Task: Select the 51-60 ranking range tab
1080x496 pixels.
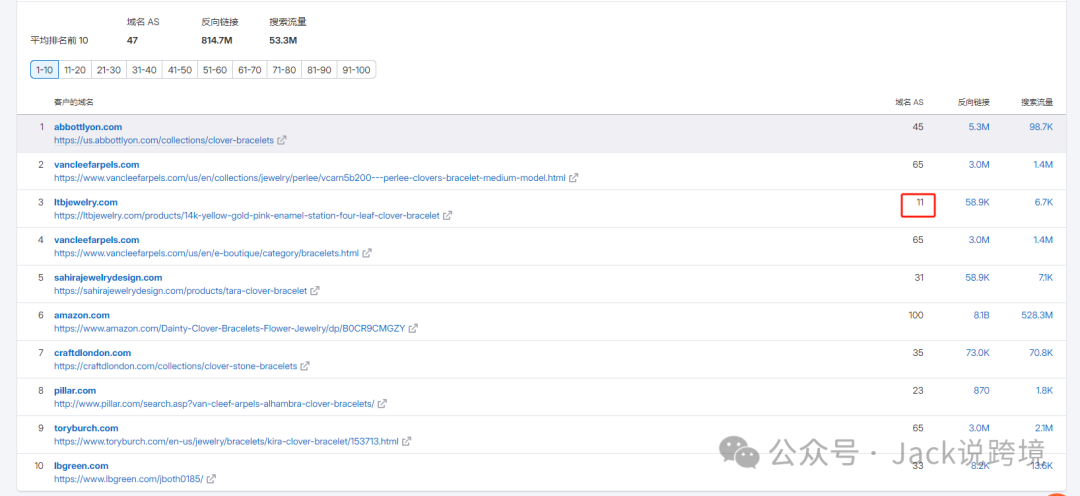Action: (214, 70)
